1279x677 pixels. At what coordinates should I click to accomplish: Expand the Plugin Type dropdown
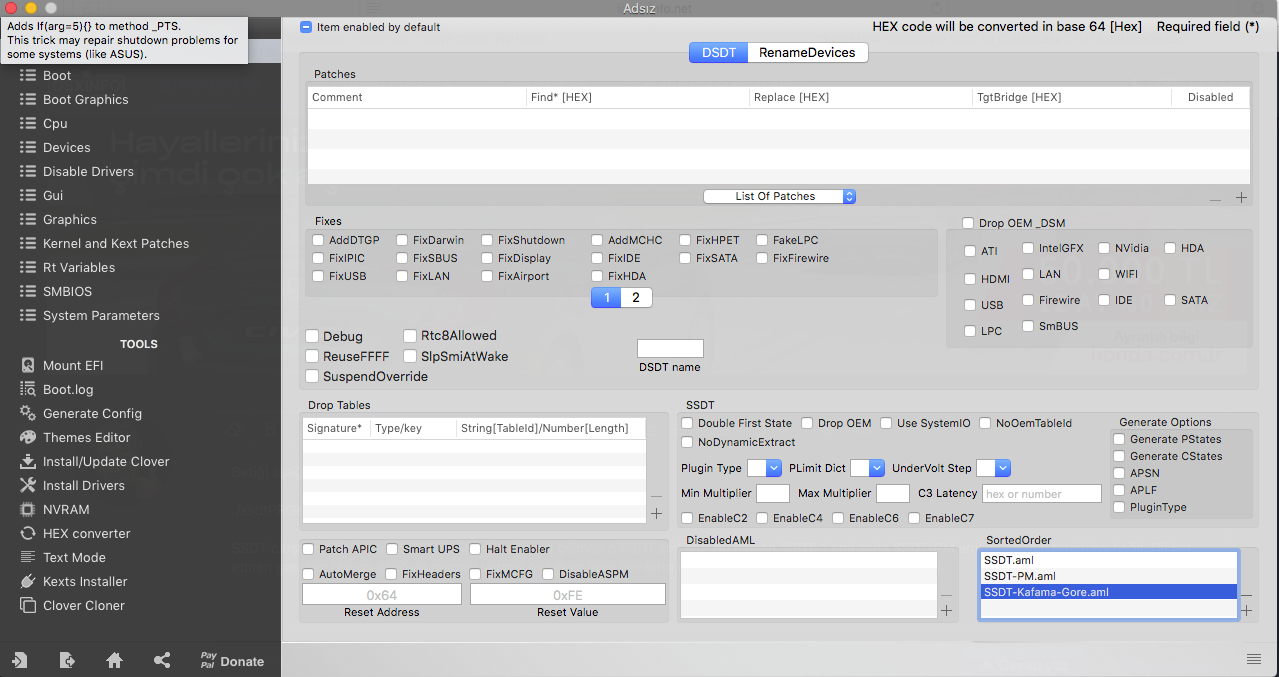pos(765,468)
